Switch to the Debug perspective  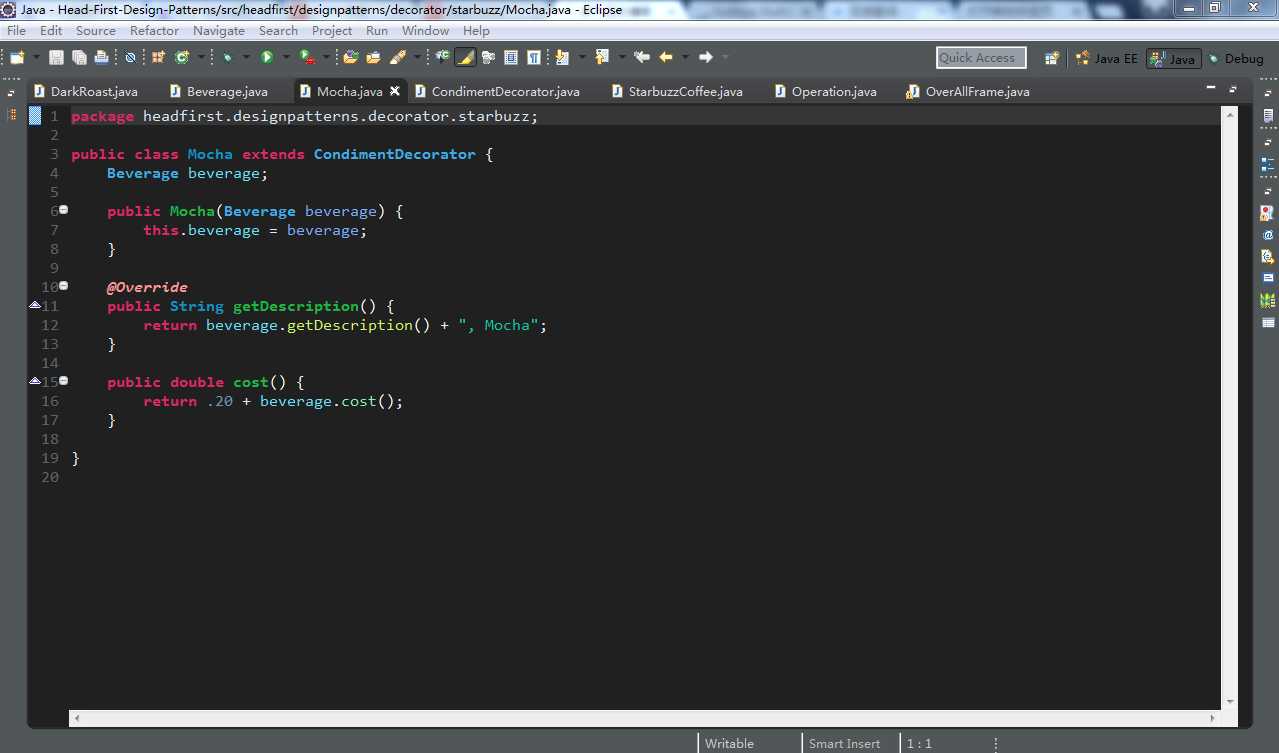[x=1236, y=58]
